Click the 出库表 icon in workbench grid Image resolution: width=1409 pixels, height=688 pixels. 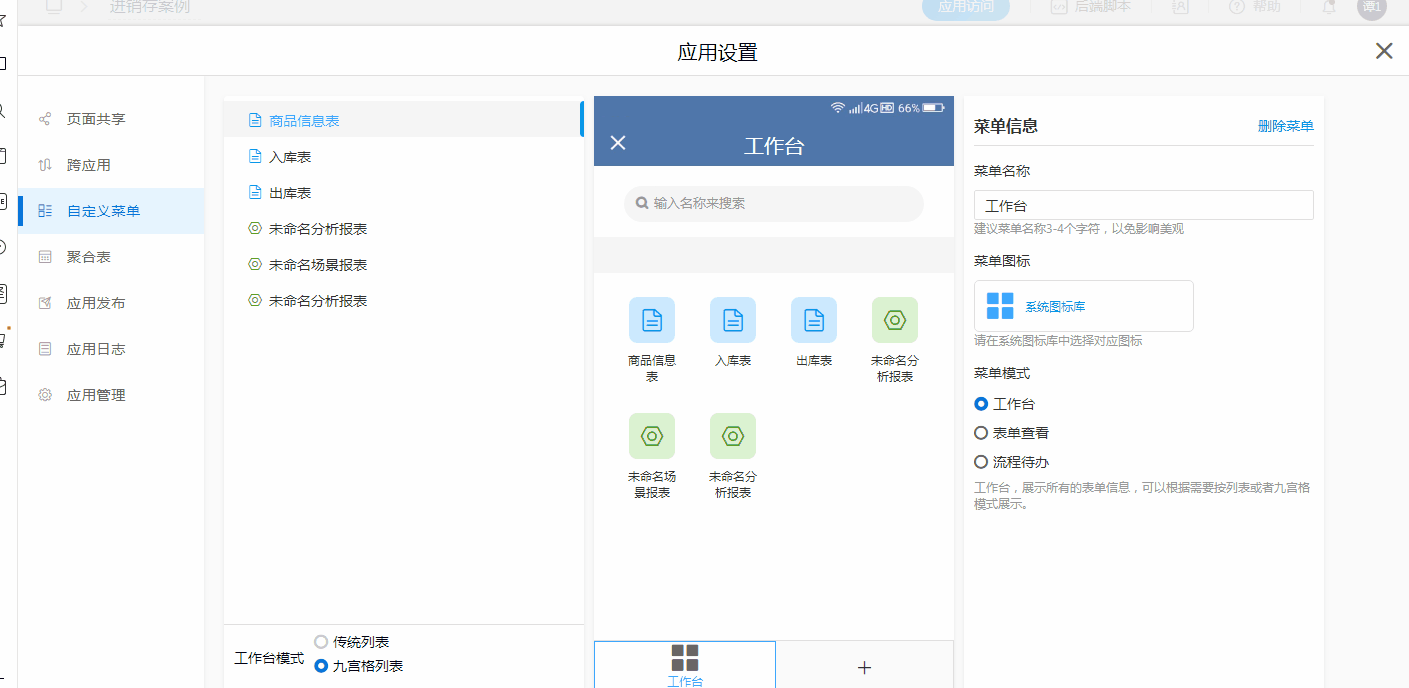click(x=813, y=320)
